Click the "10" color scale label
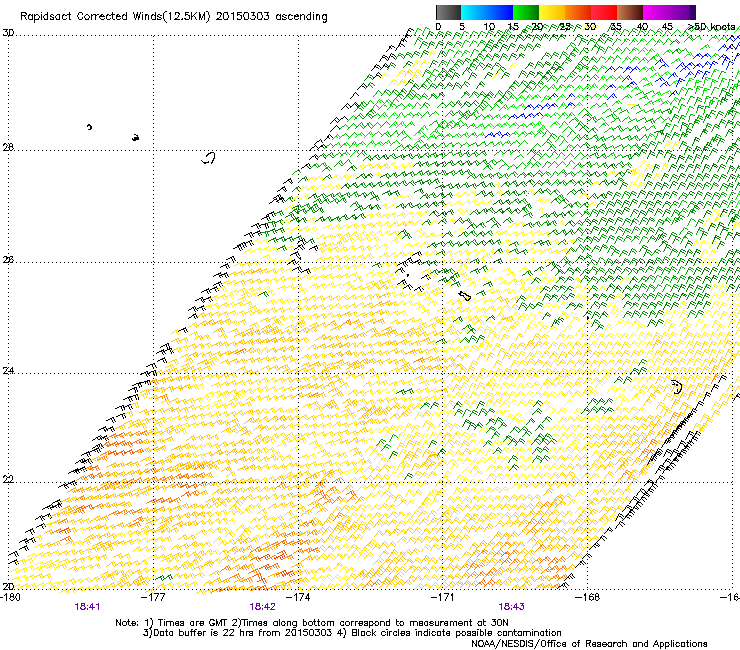740x650 pixels. click(x=489, y=27)
